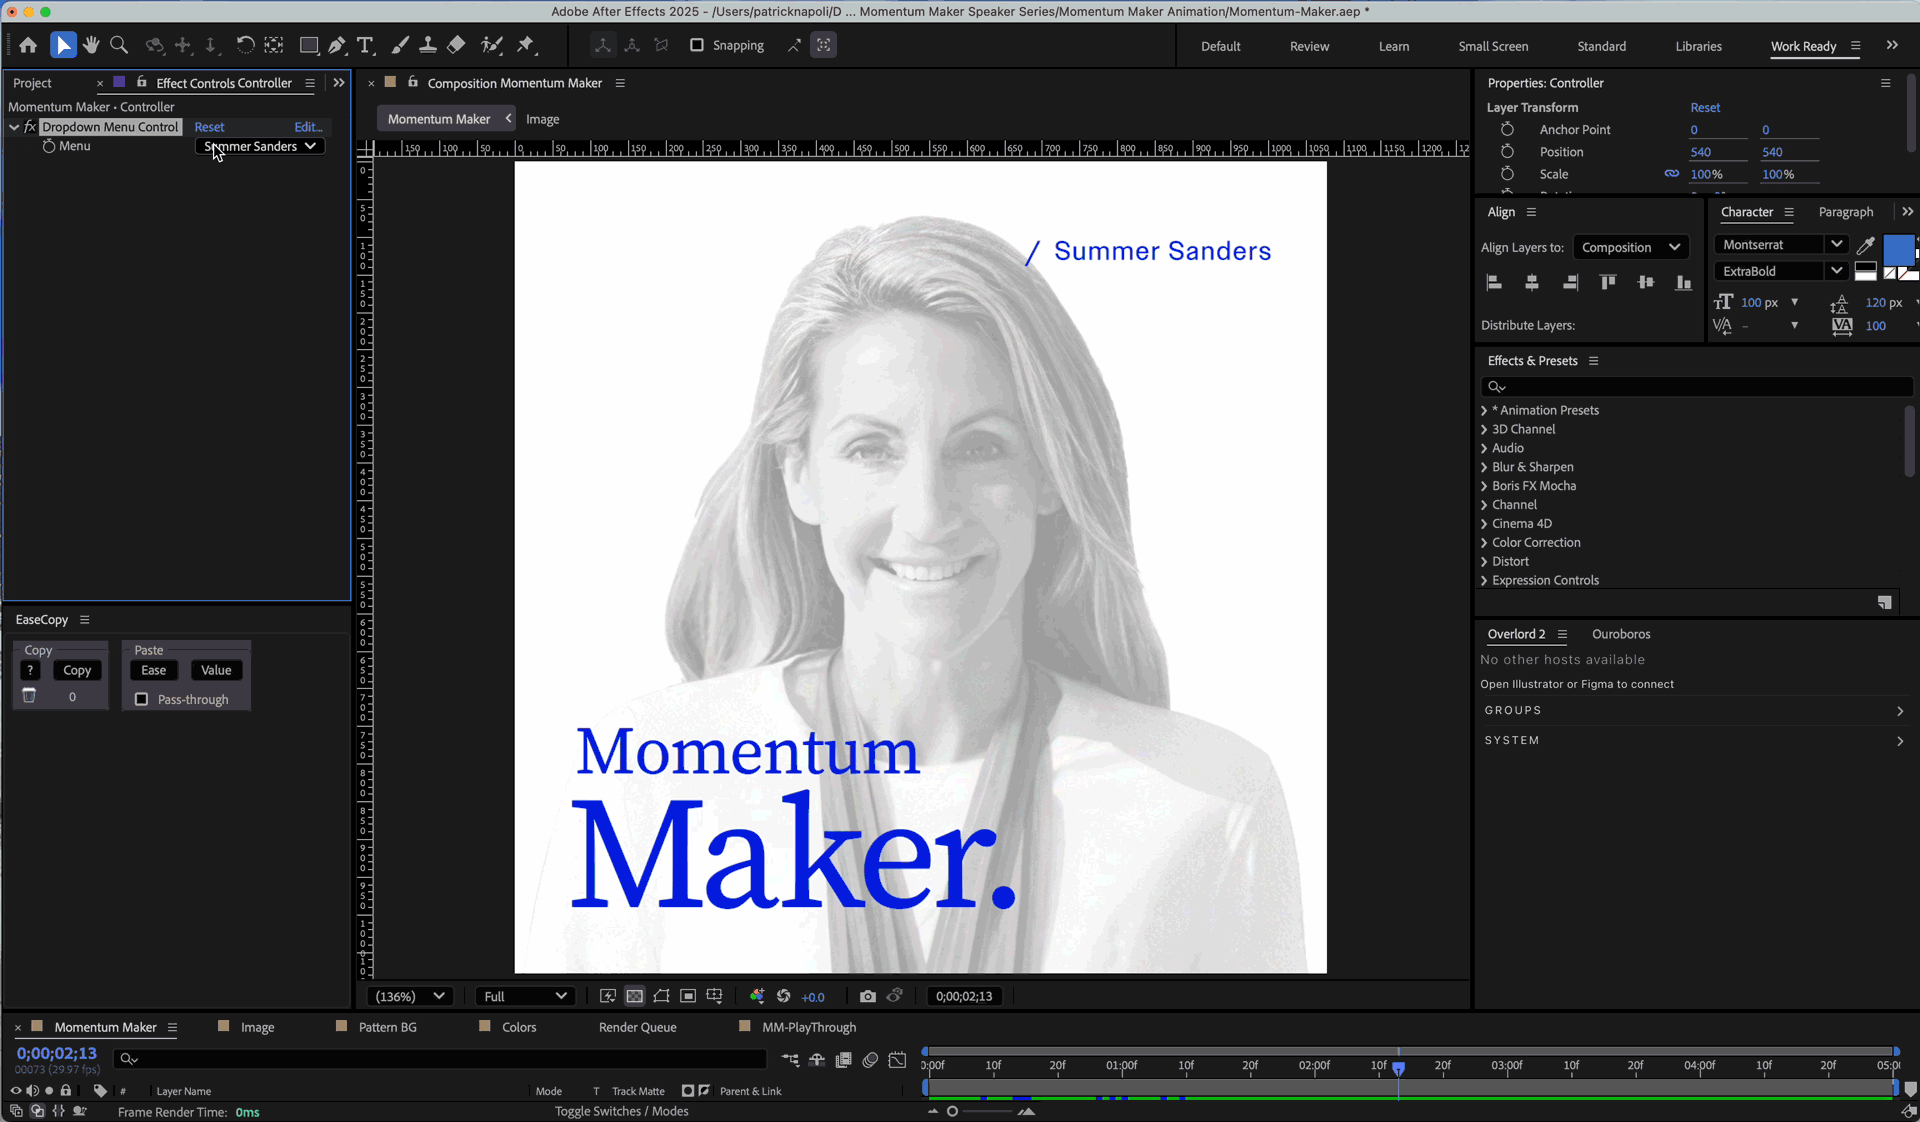Click the blue fill color swatch
This screenshot has width=1920, height=1122.
pyautogui.click(x=1897, y=249)
